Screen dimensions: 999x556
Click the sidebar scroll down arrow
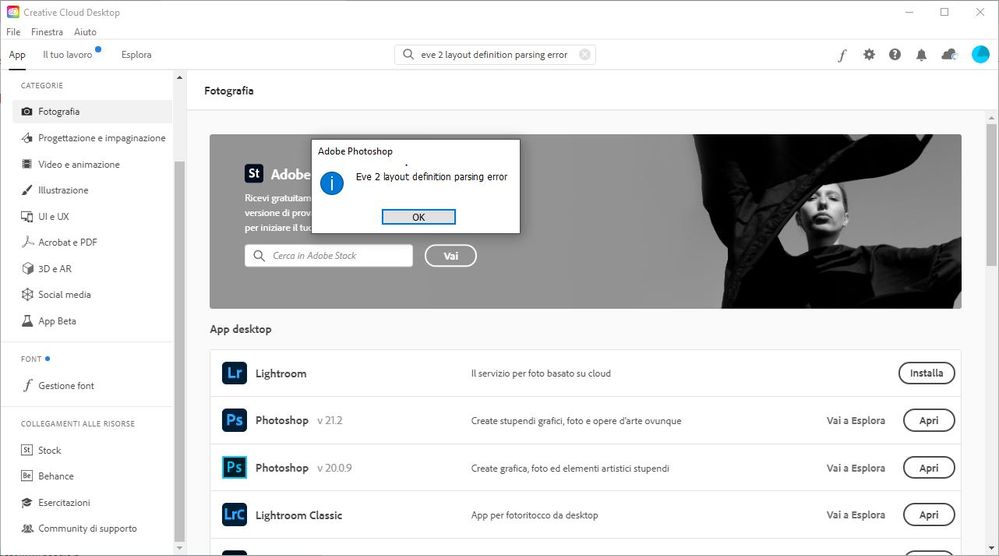click(179, 547)
